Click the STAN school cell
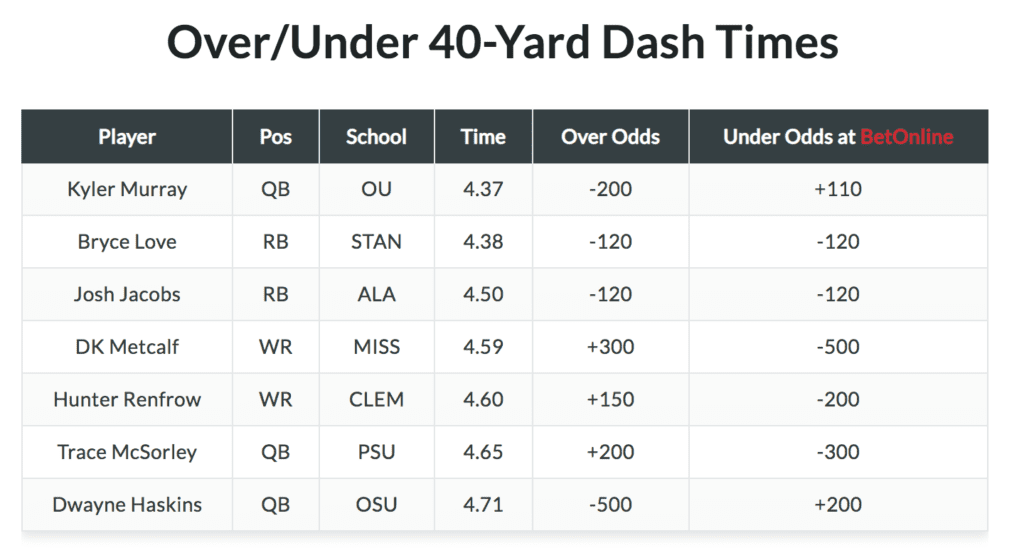Image resolution: width=1024 pixels, height=560 pixels. click(376, 242)
